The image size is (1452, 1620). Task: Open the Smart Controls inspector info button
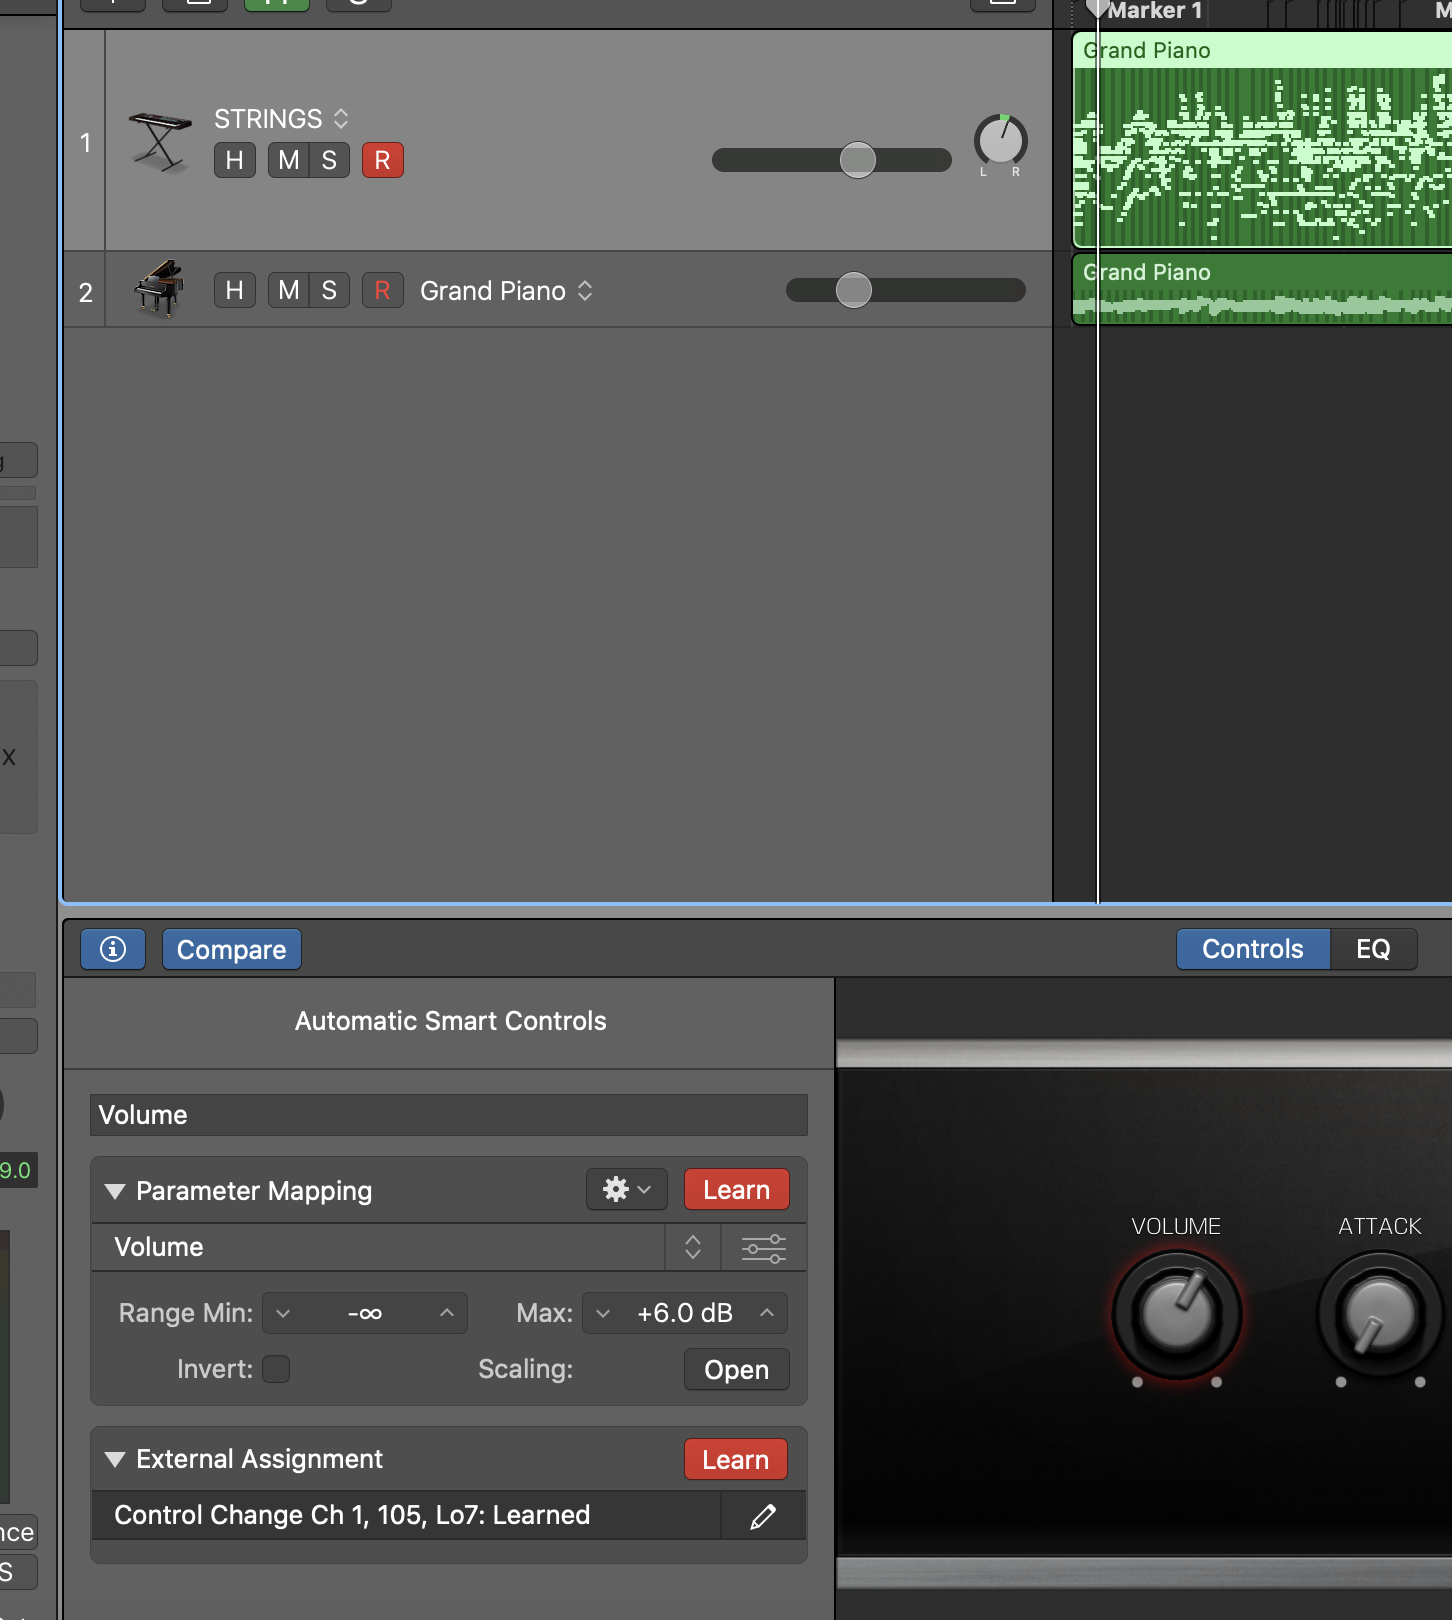coord(113,949)
